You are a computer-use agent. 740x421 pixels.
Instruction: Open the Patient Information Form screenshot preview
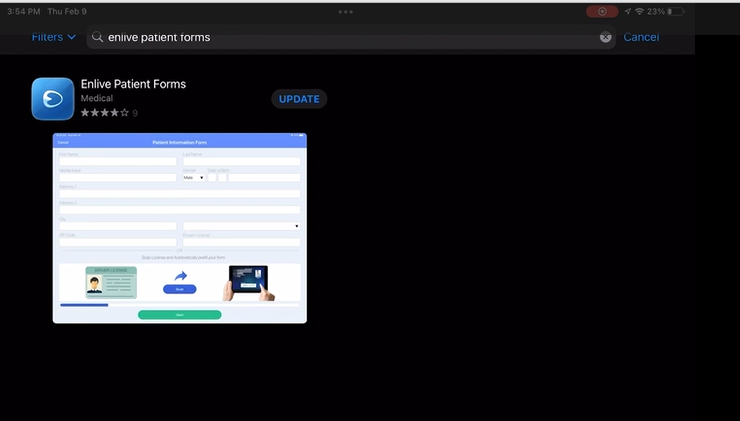pos(180,228)
